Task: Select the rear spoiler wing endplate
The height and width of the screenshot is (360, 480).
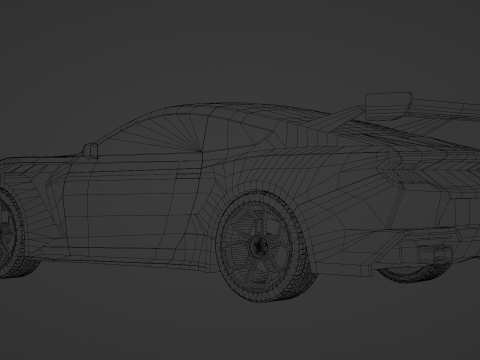Action: coord(389,107)
